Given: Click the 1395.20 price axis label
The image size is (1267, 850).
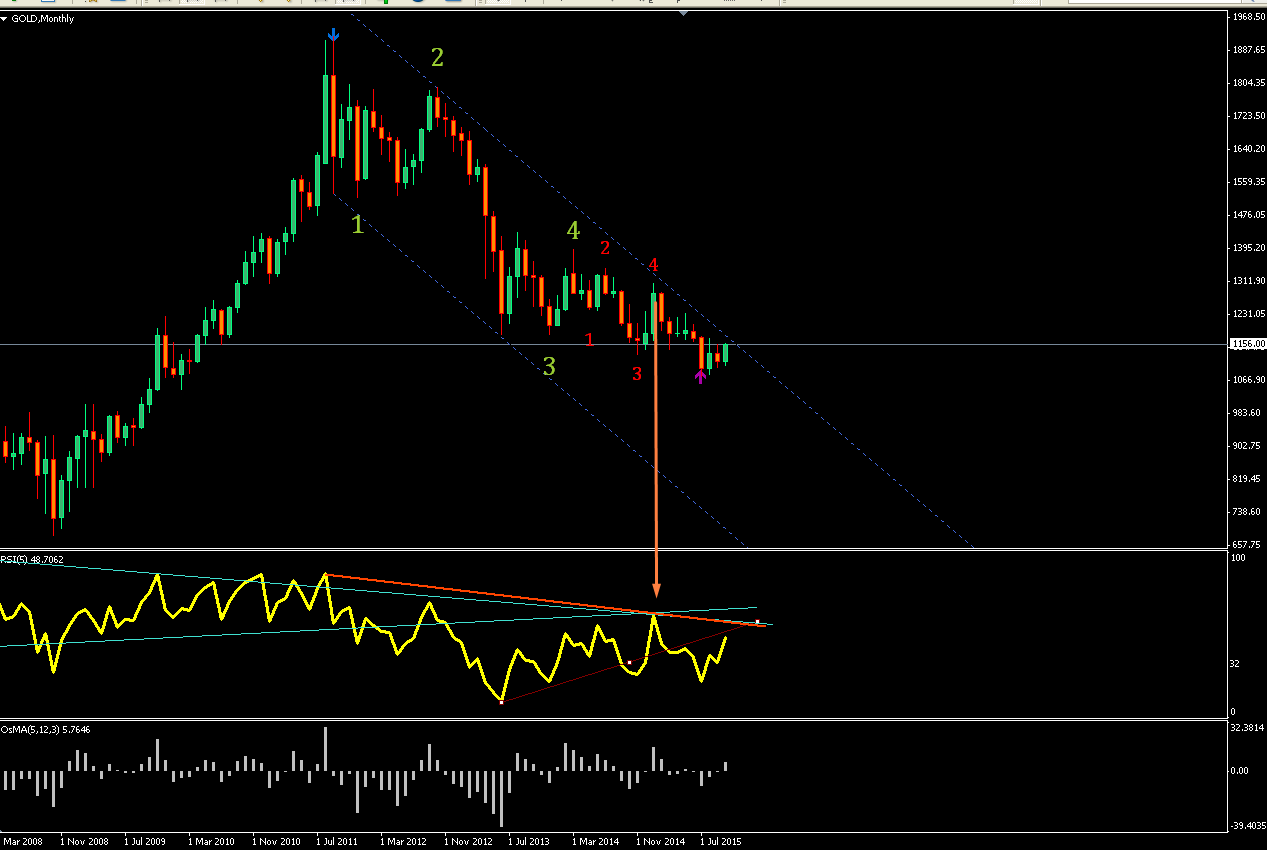Looking at the screenshot, I should (1249, 248).
